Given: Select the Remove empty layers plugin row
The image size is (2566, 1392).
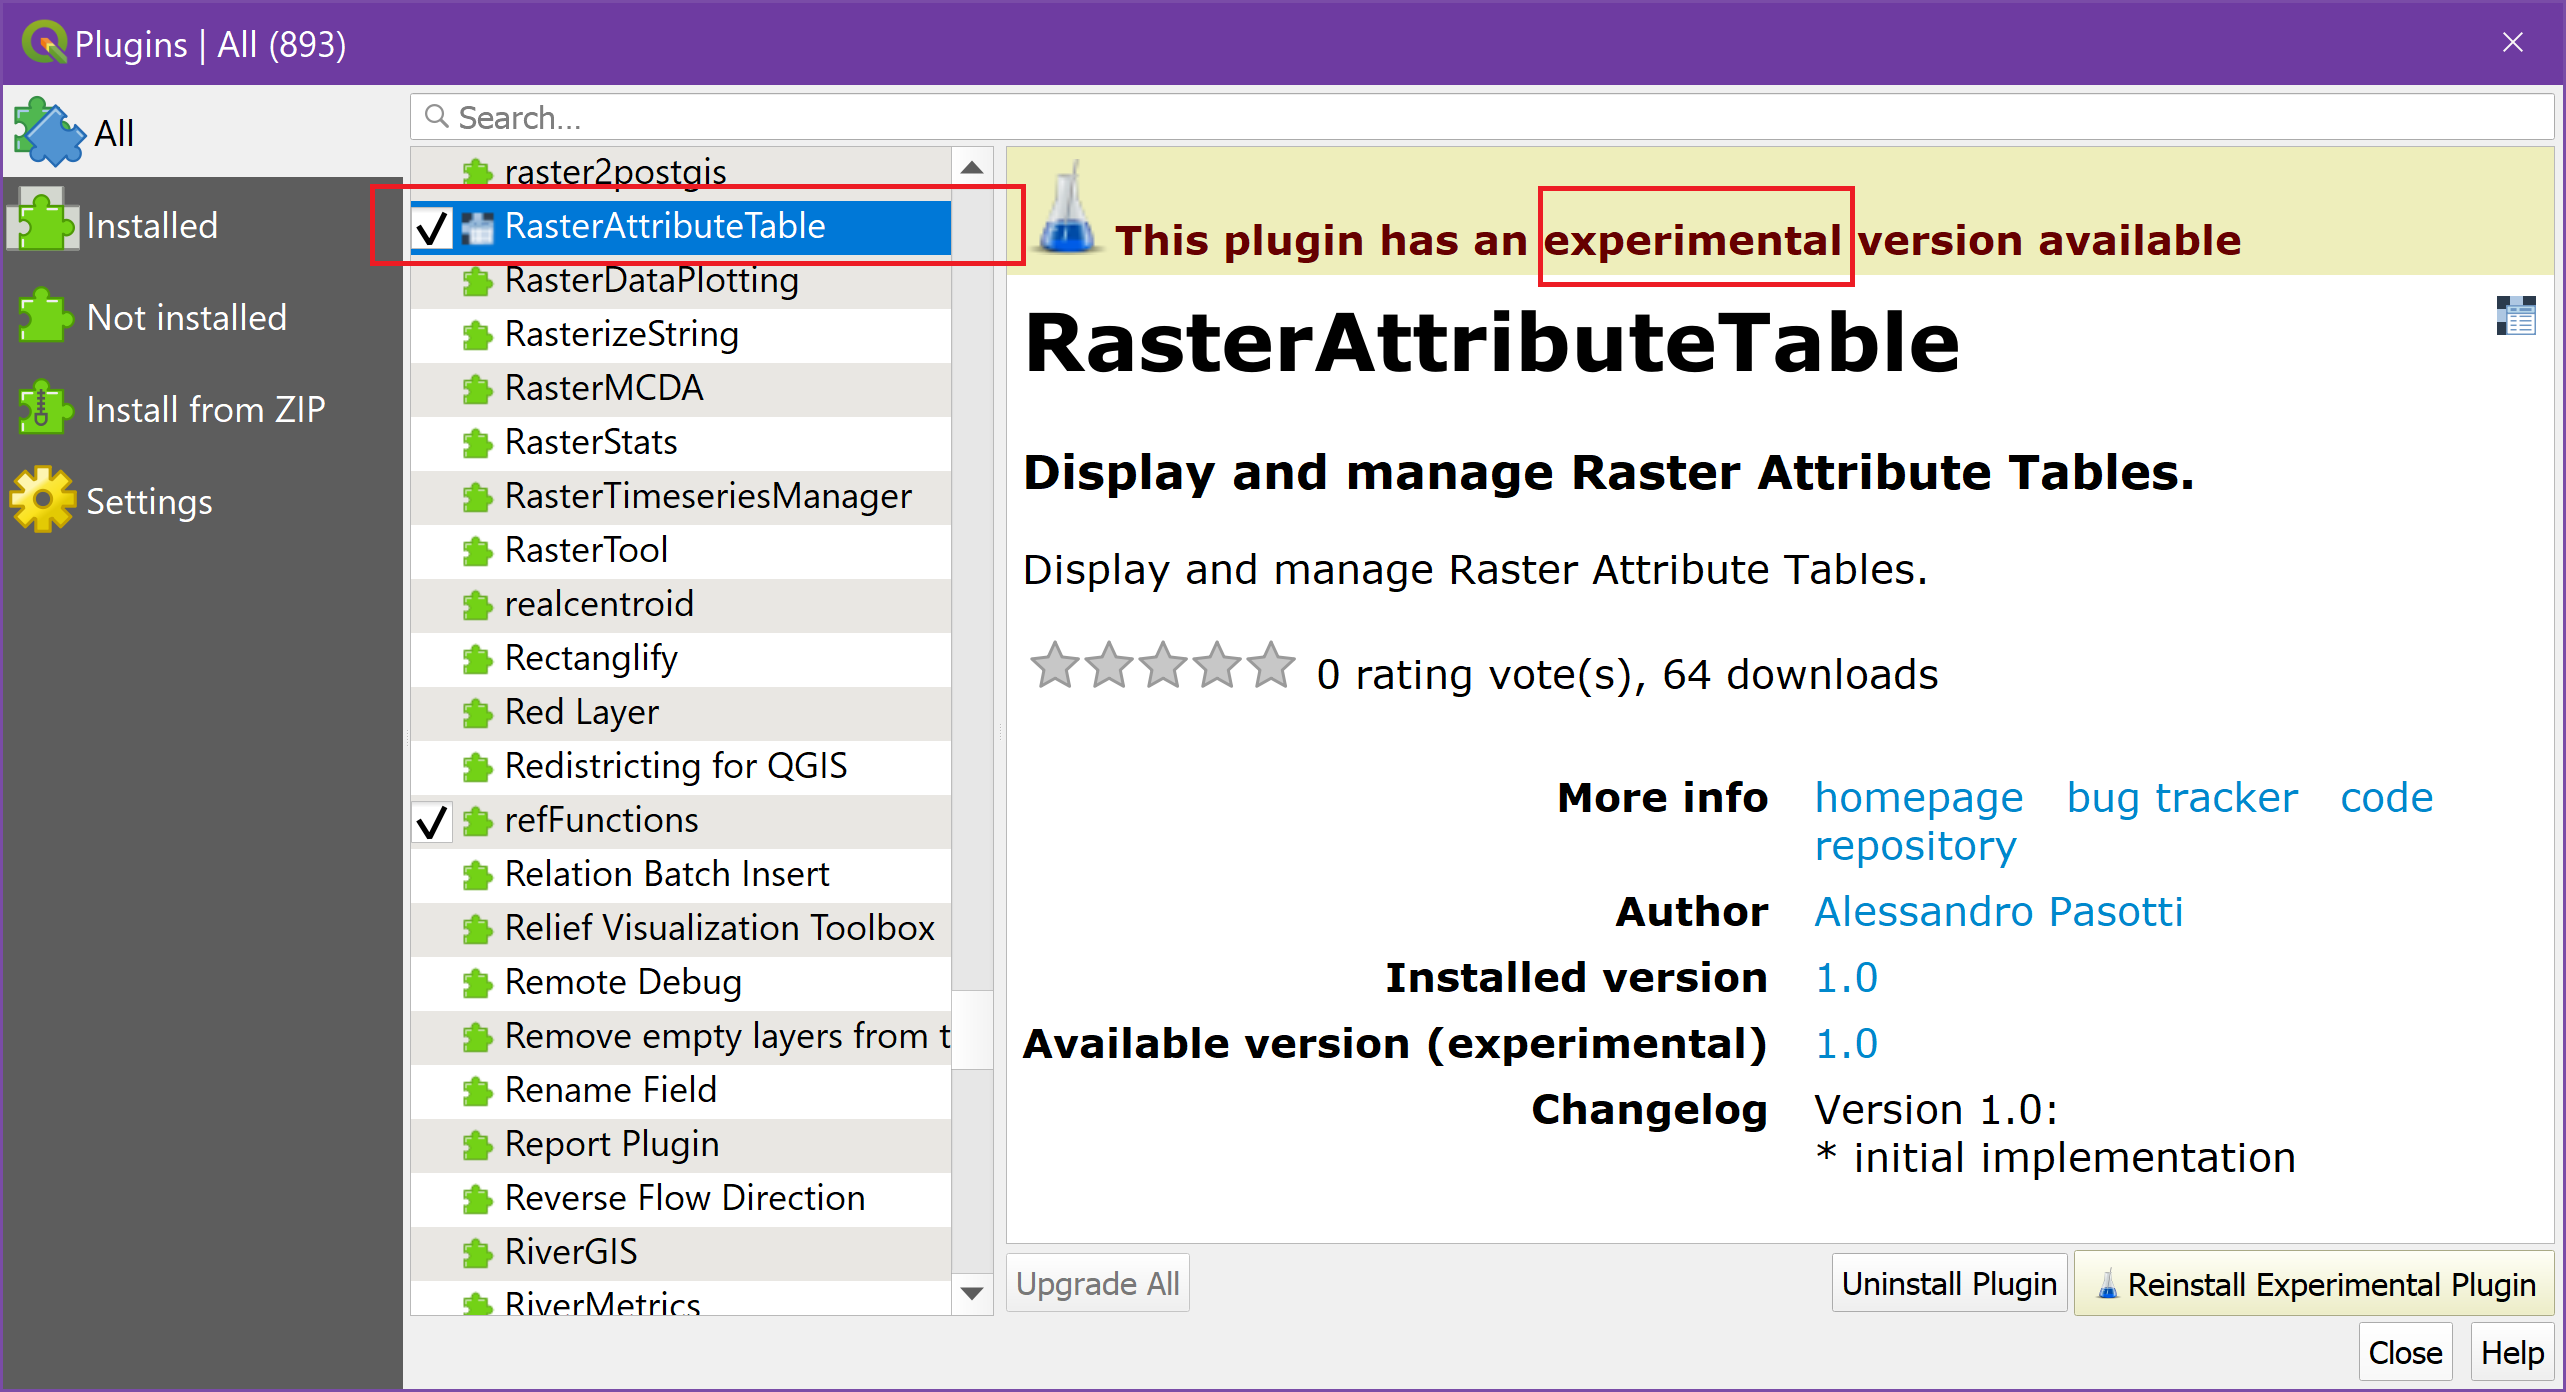Looking at the screenshot, I should point(681,1037).
